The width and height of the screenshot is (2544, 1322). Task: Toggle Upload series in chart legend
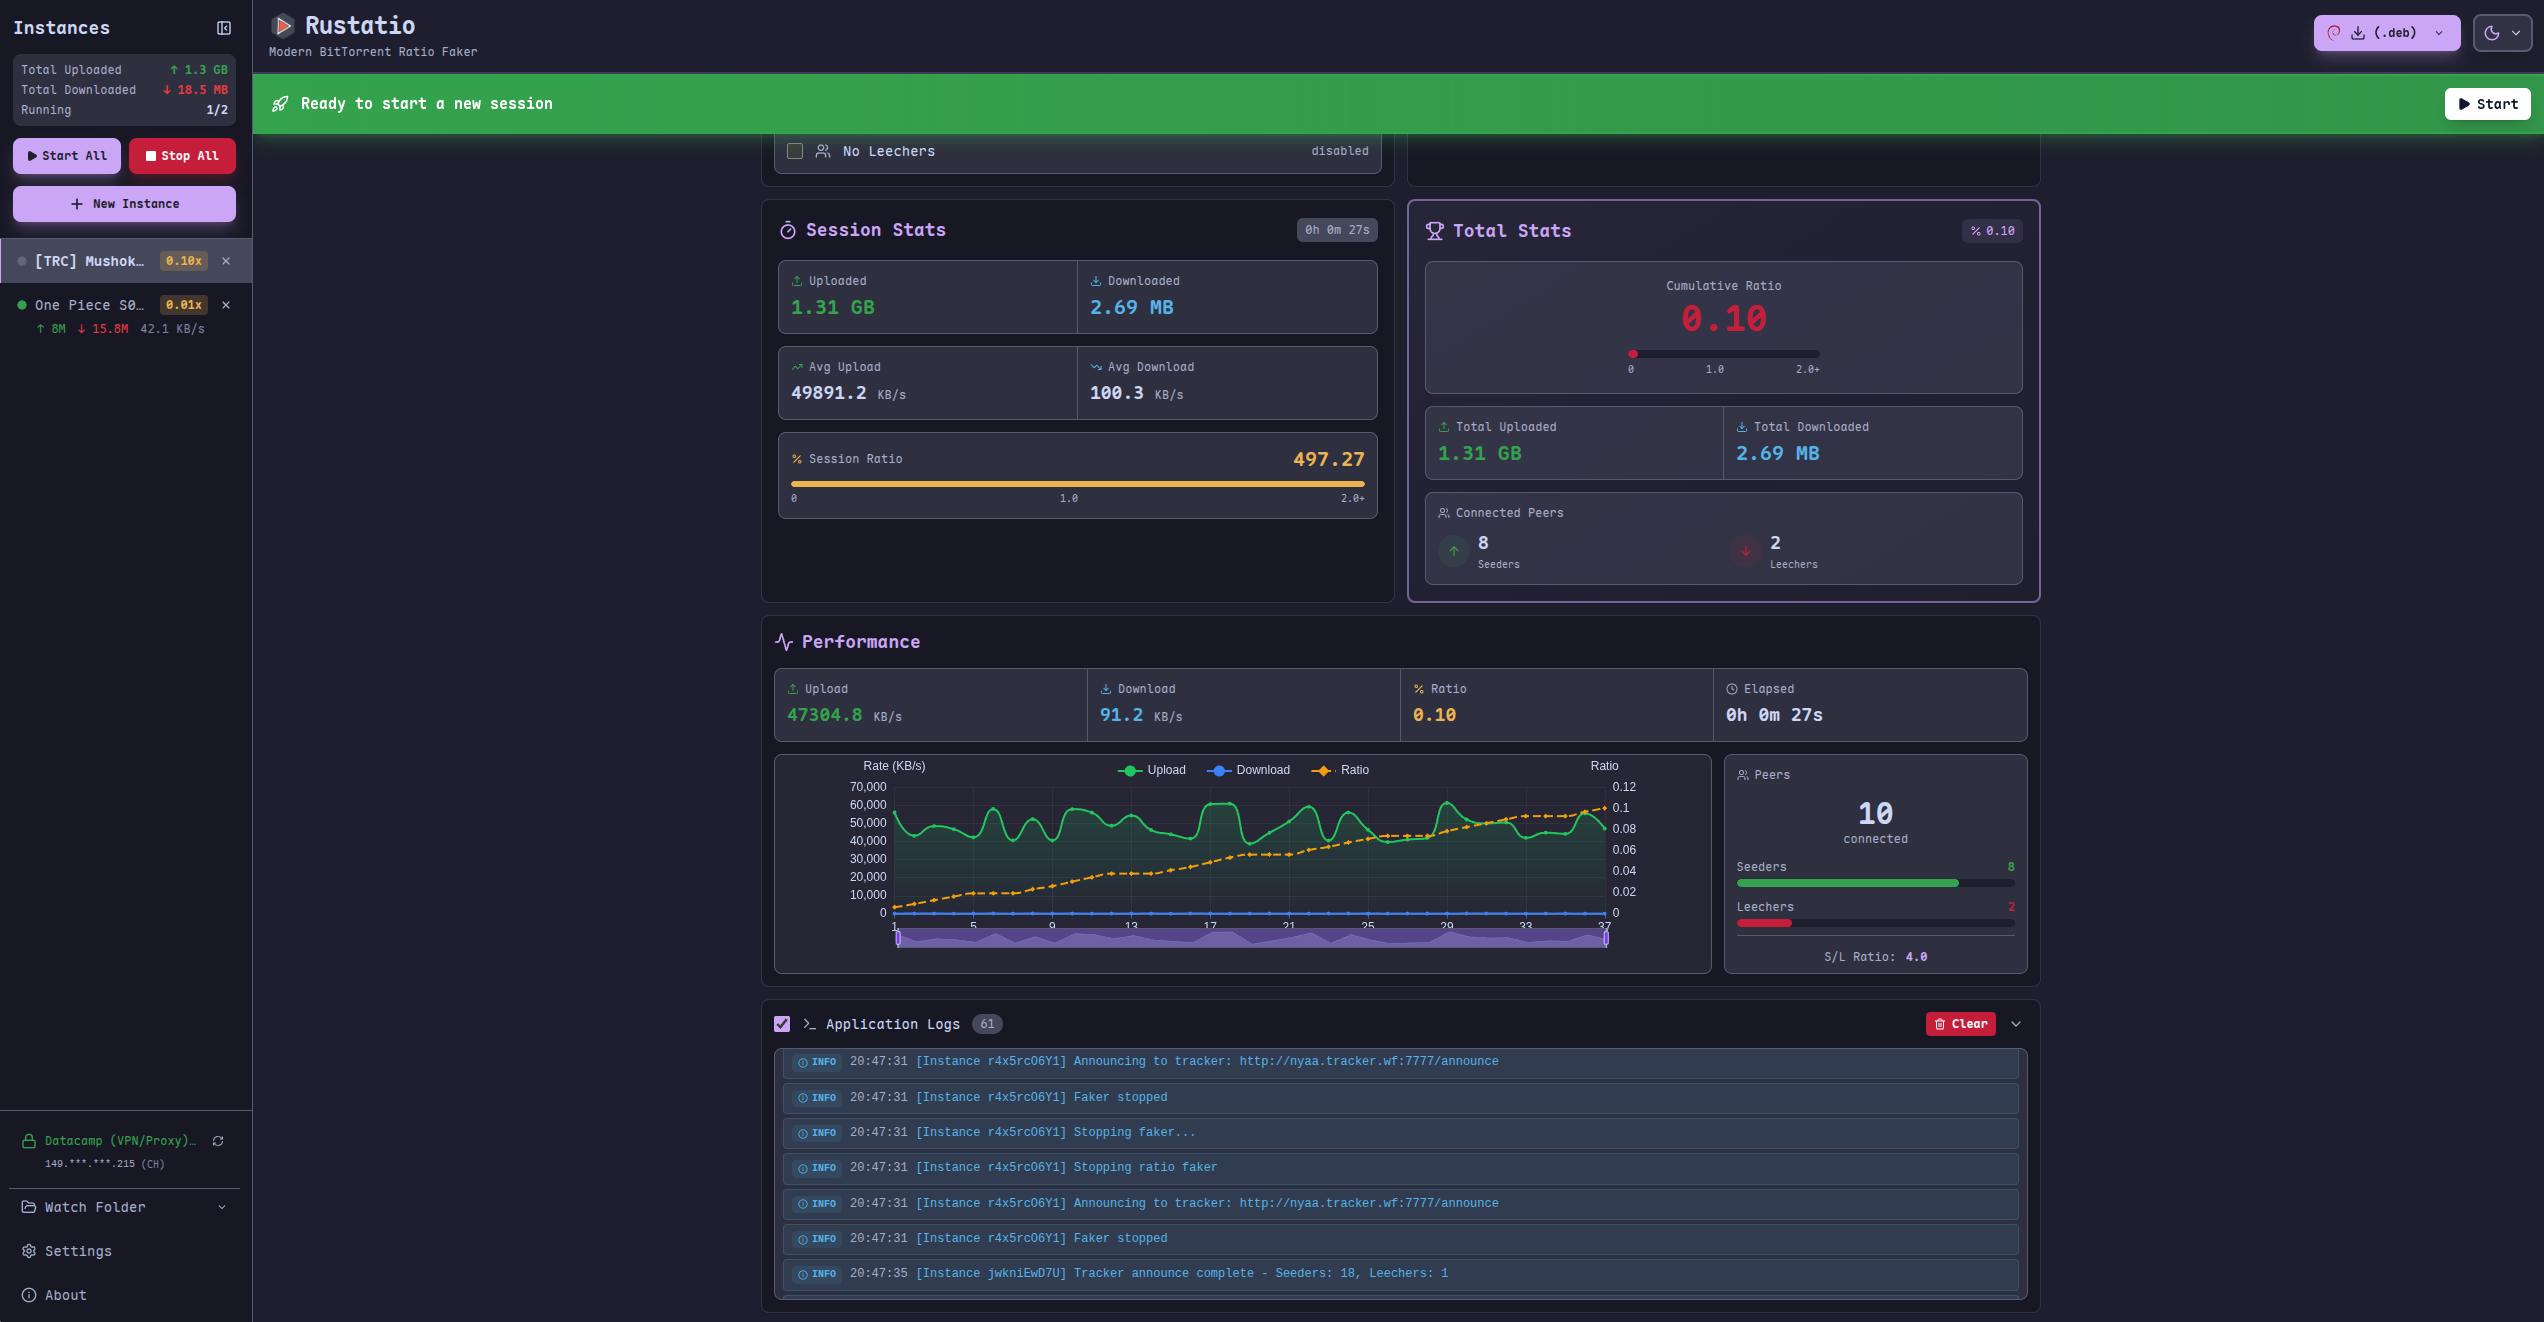point(1151,770)
